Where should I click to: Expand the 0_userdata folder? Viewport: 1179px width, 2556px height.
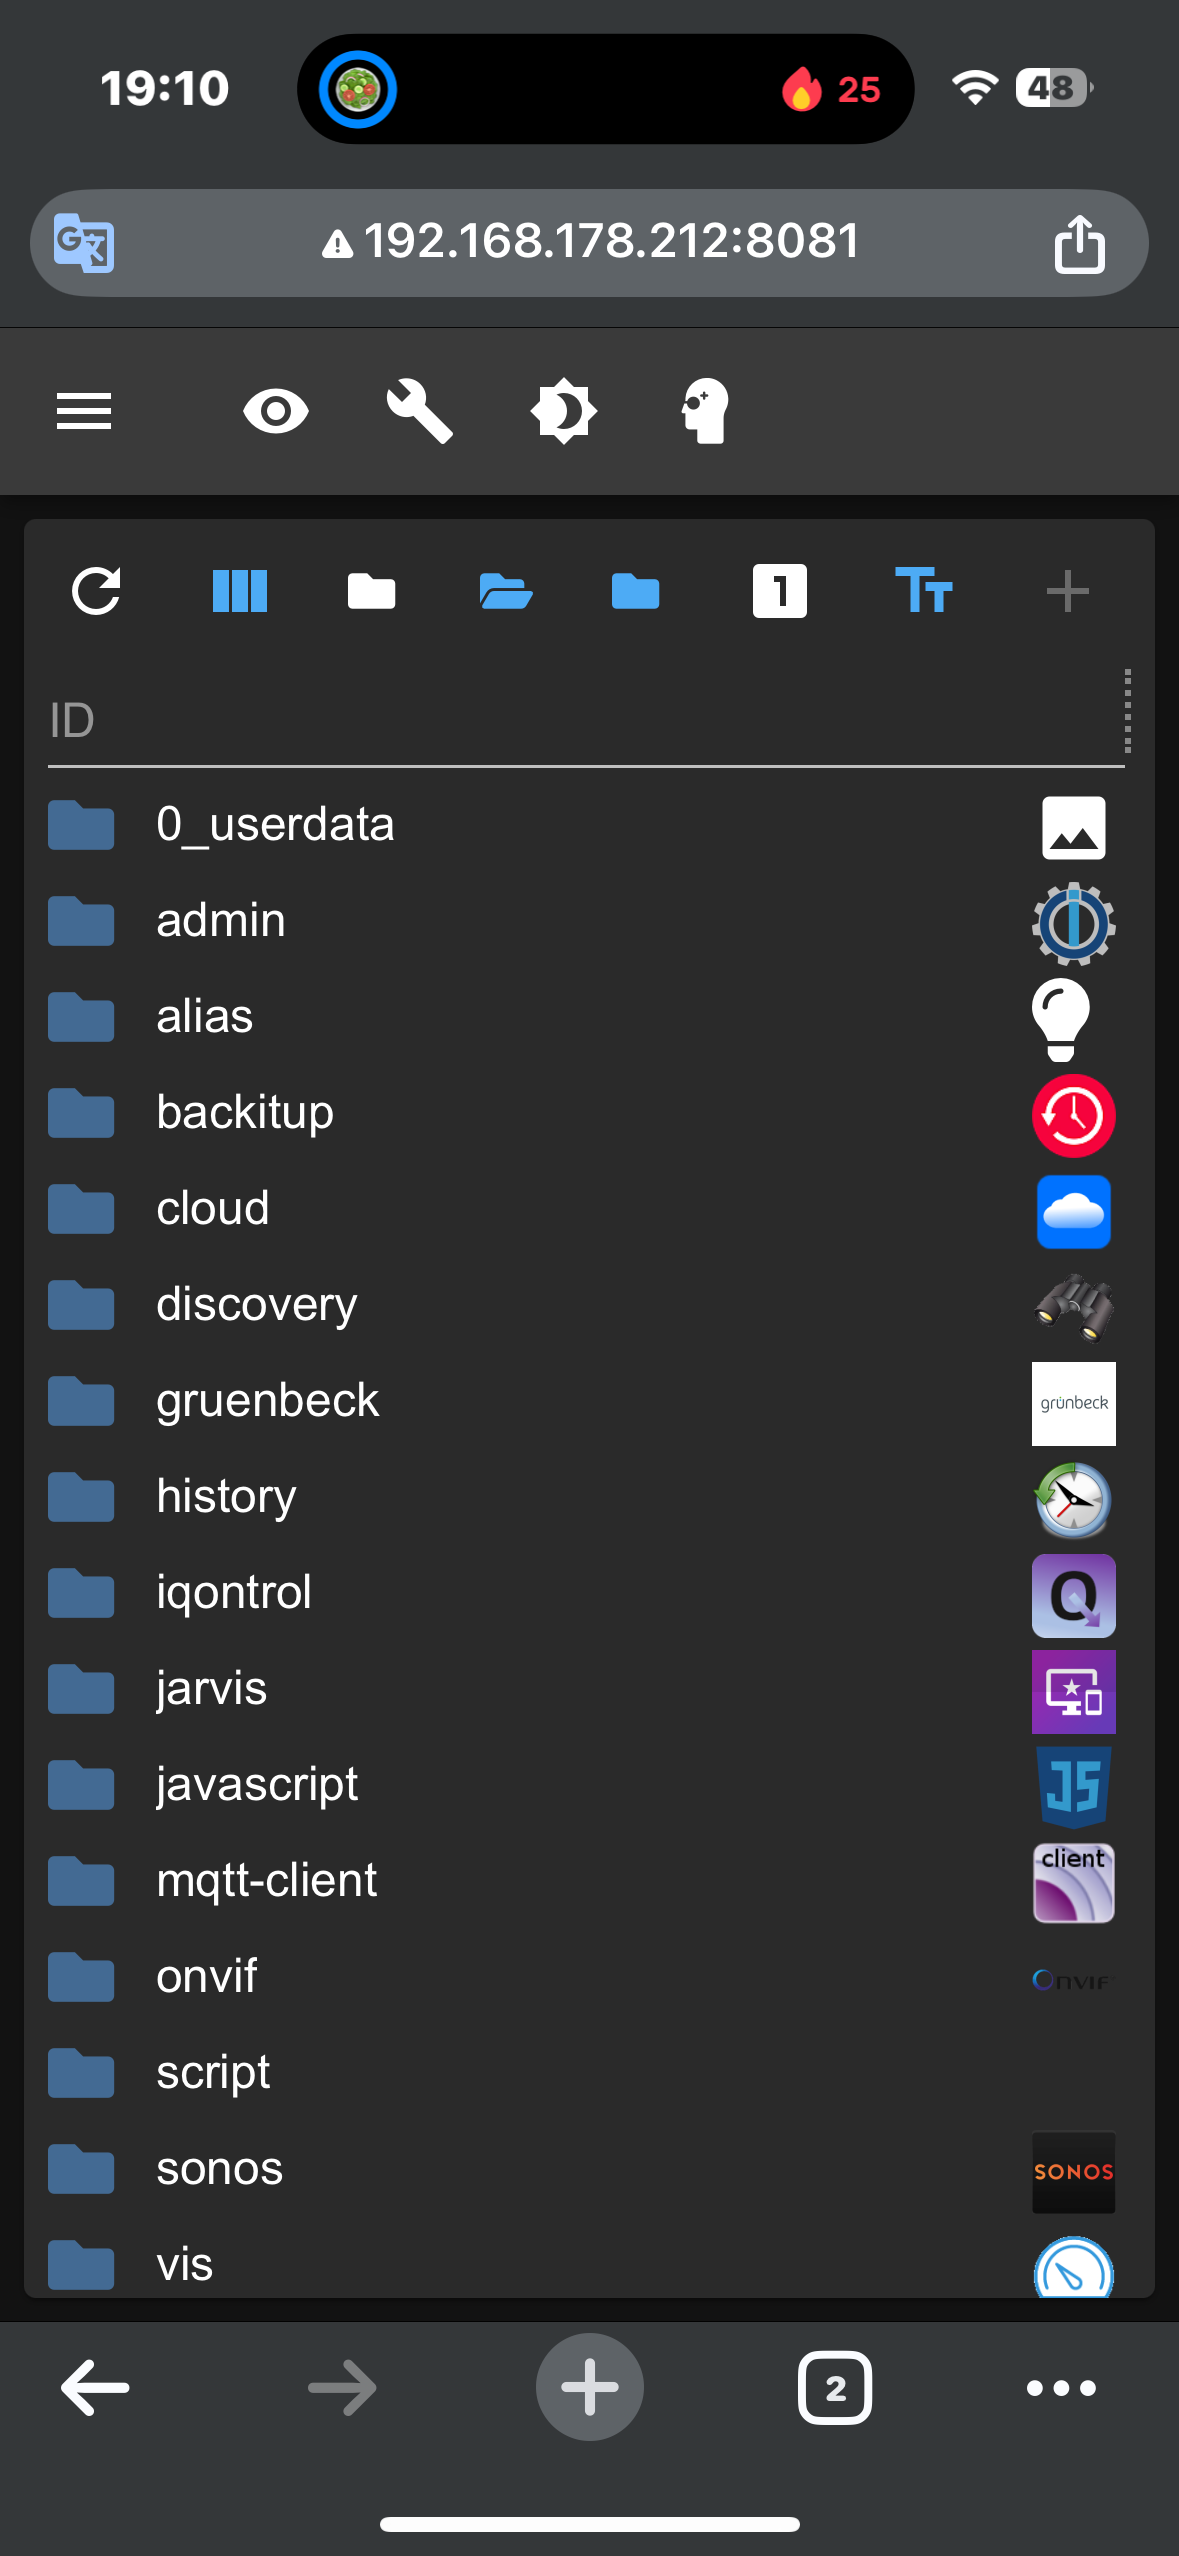point(81,826)
